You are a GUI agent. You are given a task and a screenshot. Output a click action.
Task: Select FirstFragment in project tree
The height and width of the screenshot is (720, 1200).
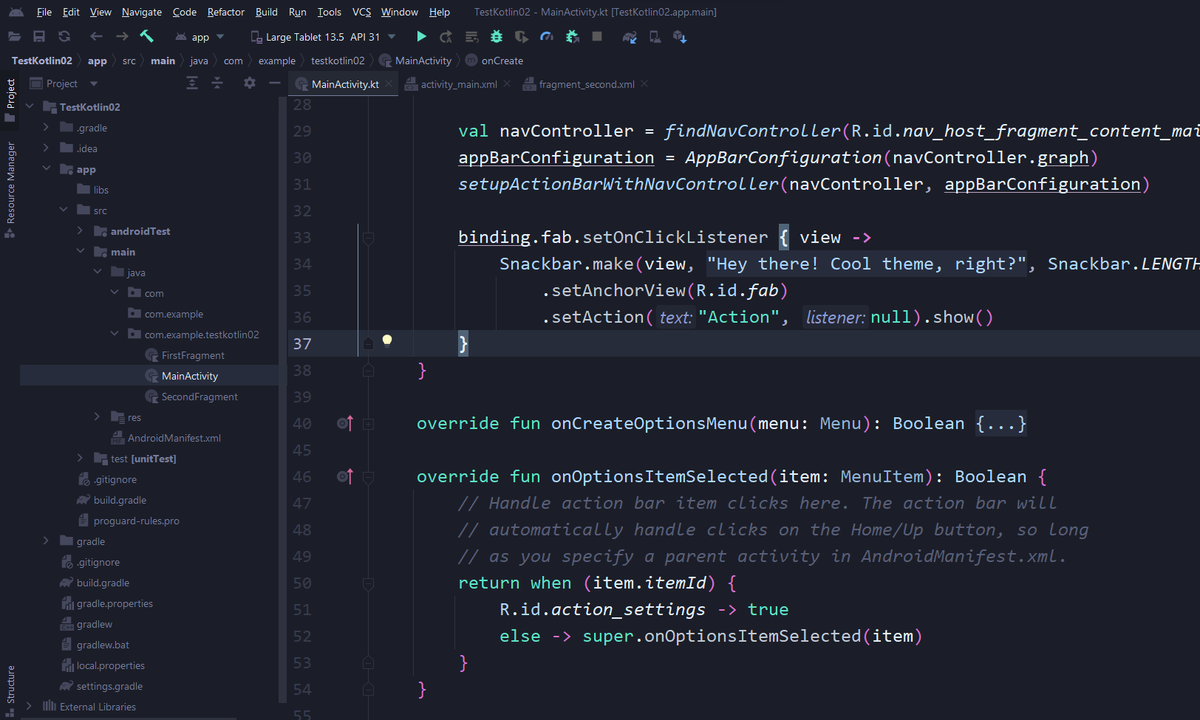click(192, 355)
